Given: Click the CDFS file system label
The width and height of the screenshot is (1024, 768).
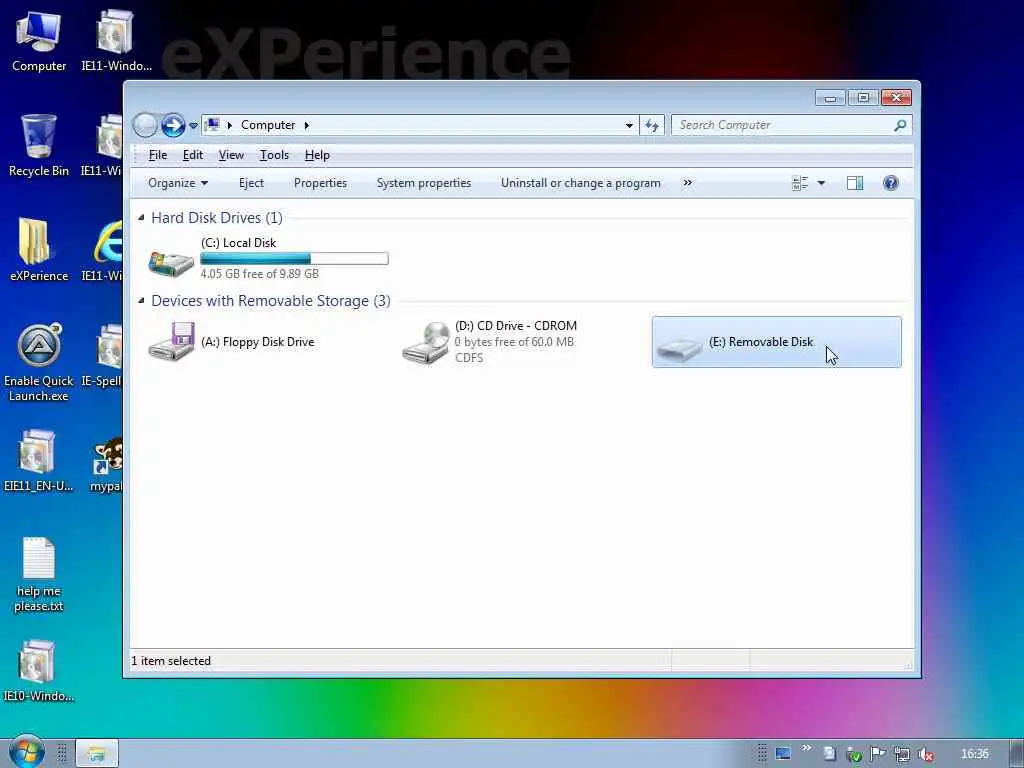Looking at the screenshot, I should click(x=469, y=357).
